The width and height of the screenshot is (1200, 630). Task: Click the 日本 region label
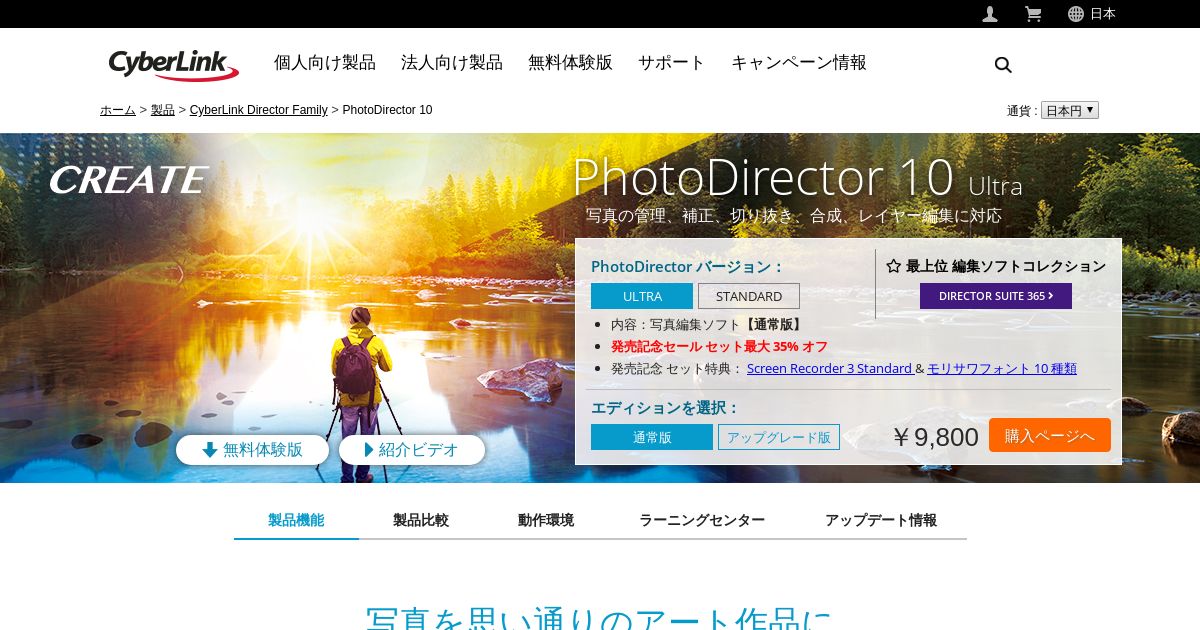pos(1103,14)
